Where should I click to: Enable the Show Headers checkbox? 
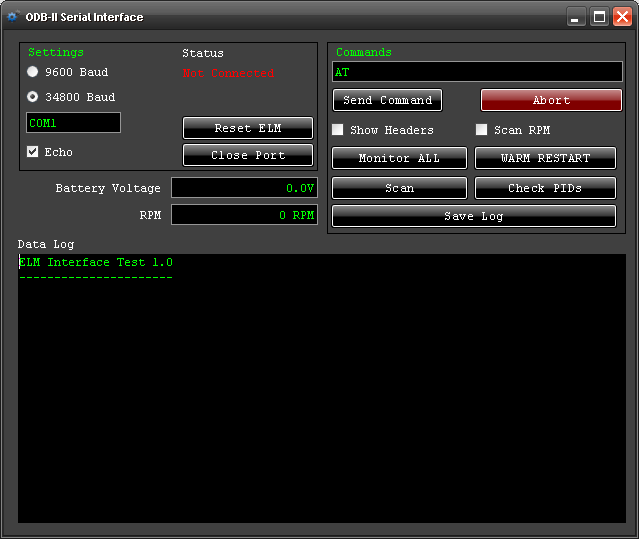click(x=337, y=130)
